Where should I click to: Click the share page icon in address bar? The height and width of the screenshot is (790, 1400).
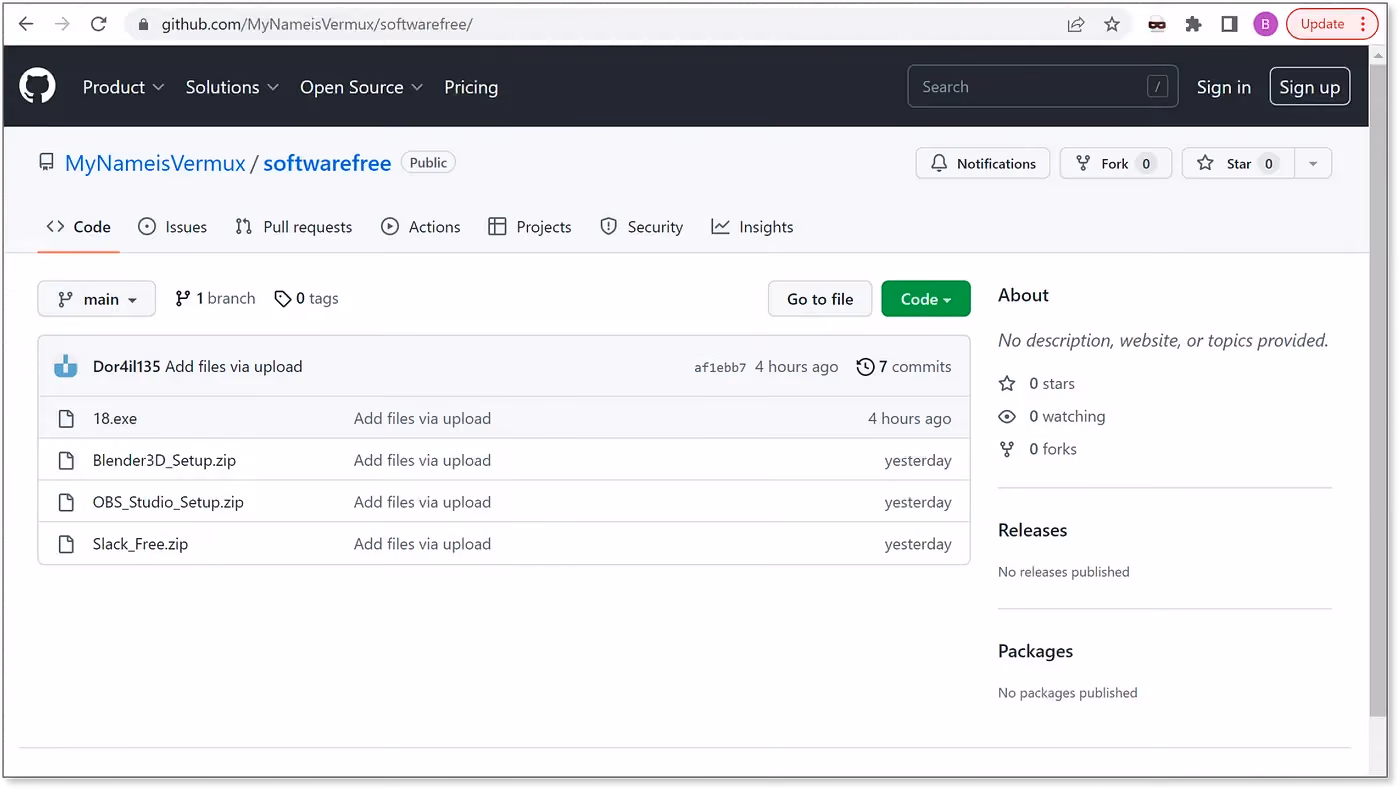point(1076,24)
